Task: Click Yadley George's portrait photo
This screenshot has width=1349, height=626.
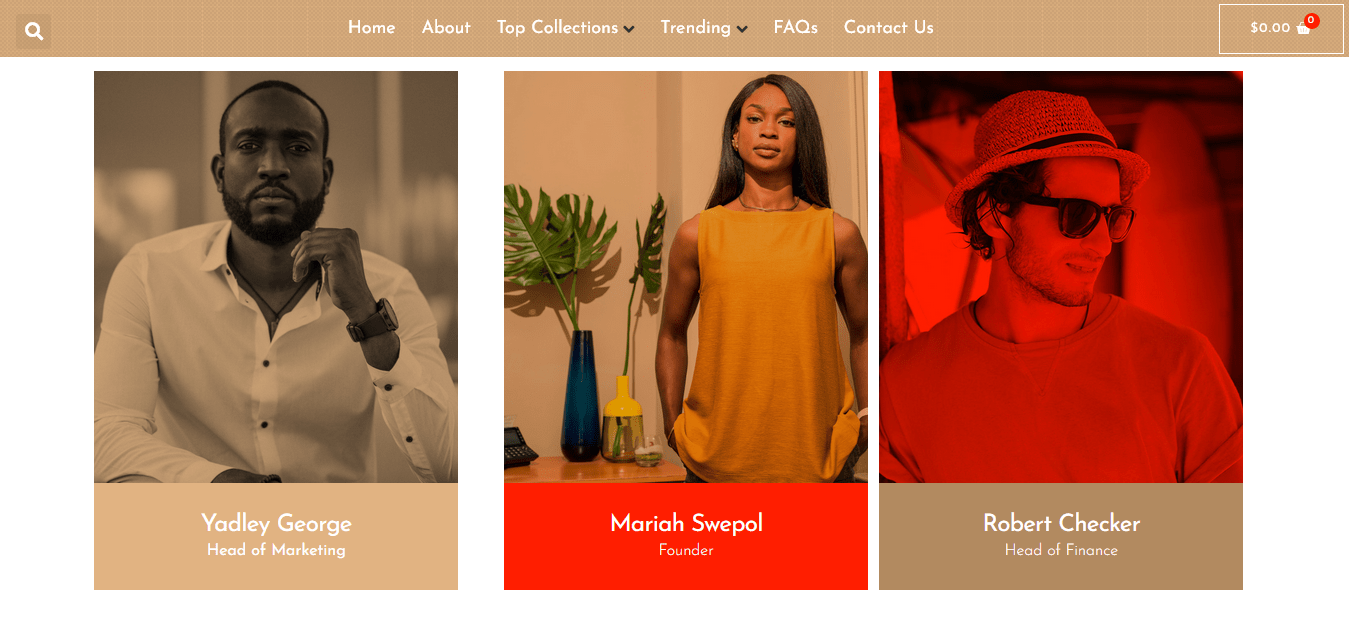Action: 276,277
